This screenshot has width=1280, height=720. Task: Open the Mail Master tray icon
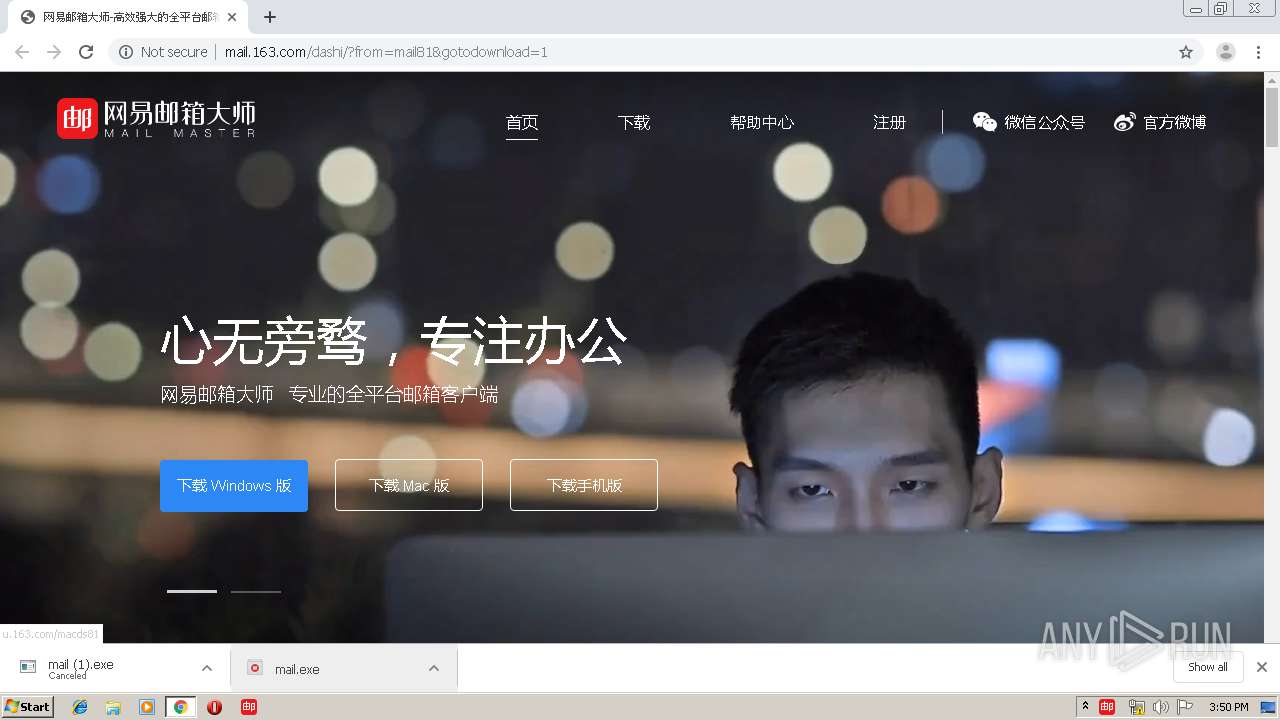pos(1108,707)
